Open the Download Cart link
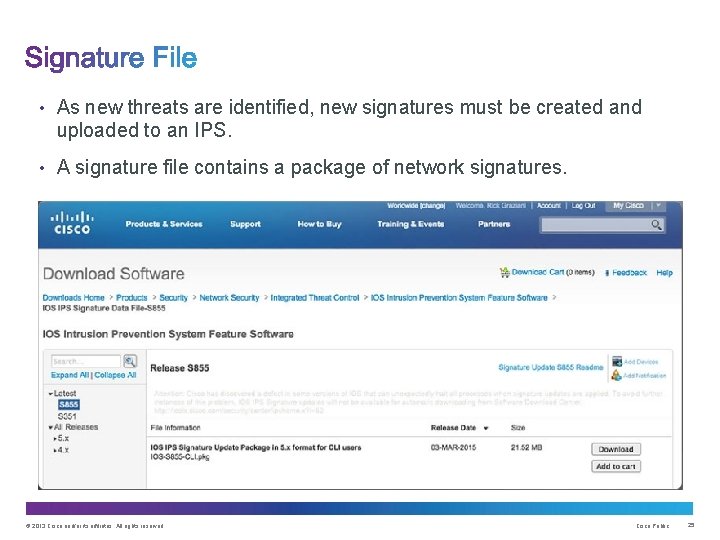This screenshot has height=540, width=720. click(x=538, y=272)
